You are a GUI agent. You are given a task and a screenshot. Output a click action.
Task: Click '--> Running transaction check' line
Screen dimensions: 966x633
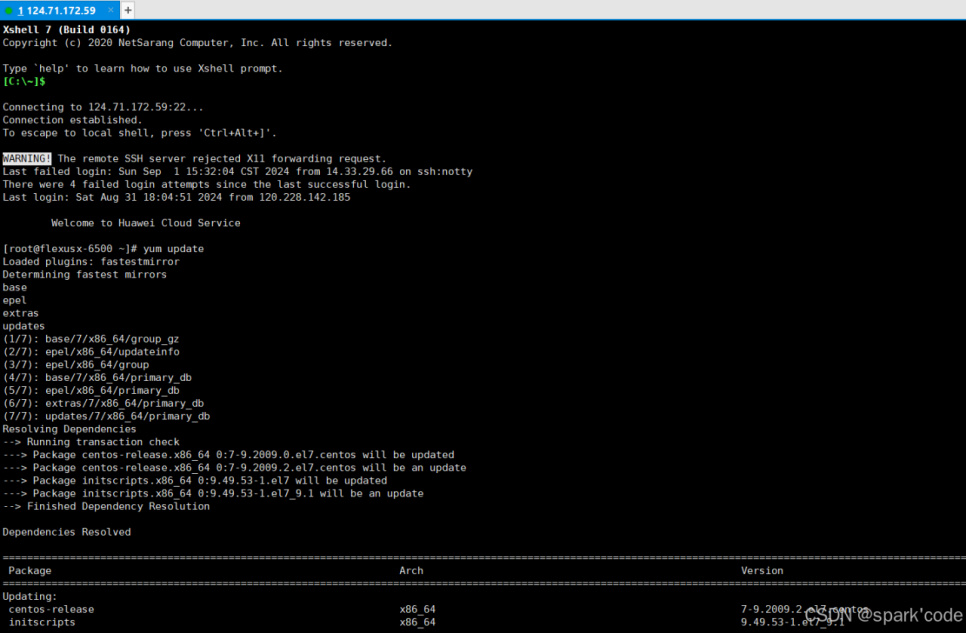coord(91,442)
